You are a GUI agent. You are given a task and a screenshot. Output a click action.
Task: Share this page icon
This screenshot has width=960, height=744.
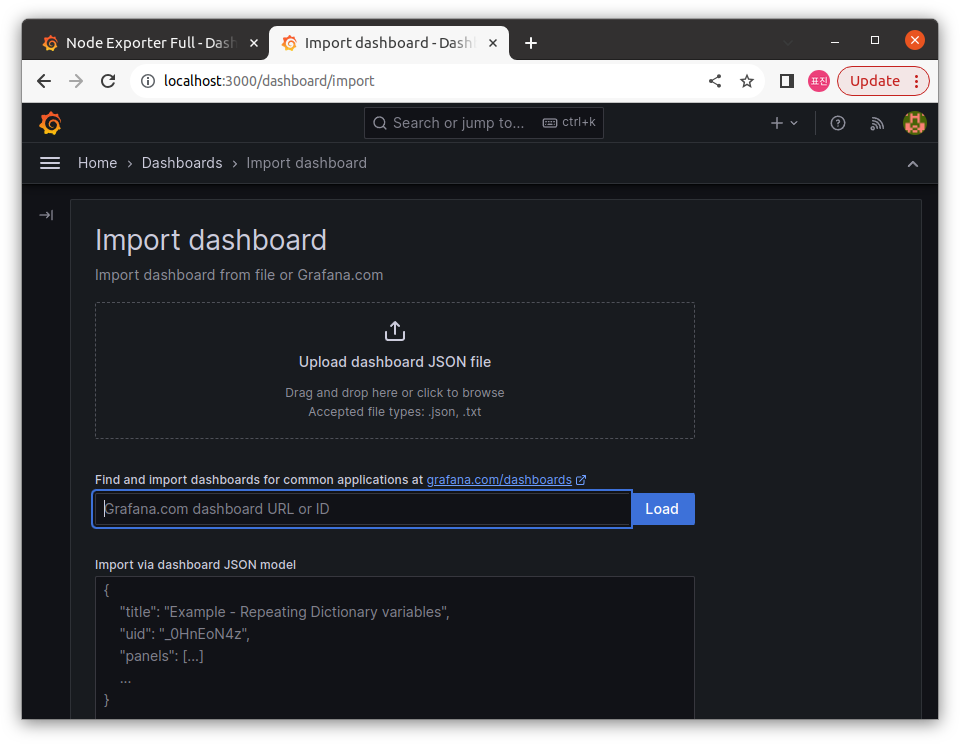(x=714, y=81)
